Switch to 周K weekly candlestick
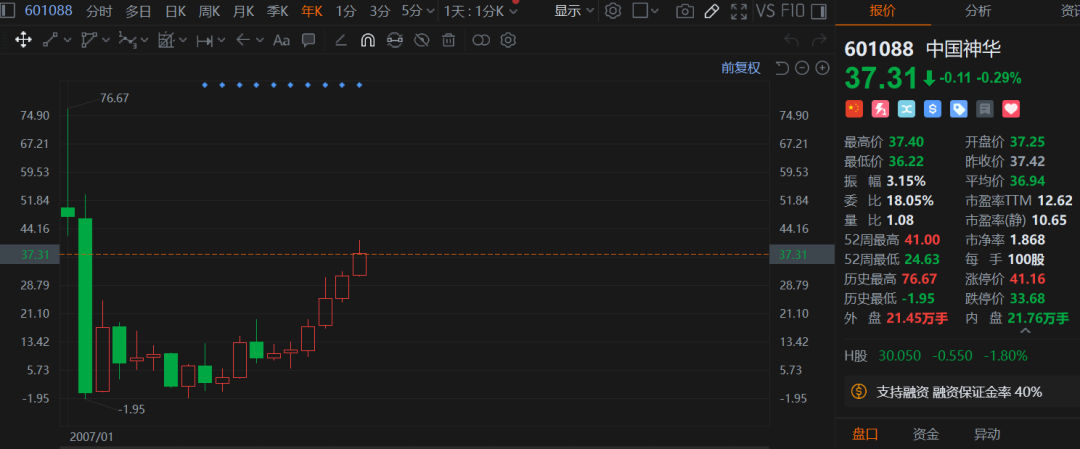This screenshot has width=1080, height=449. tap(209, 11)
